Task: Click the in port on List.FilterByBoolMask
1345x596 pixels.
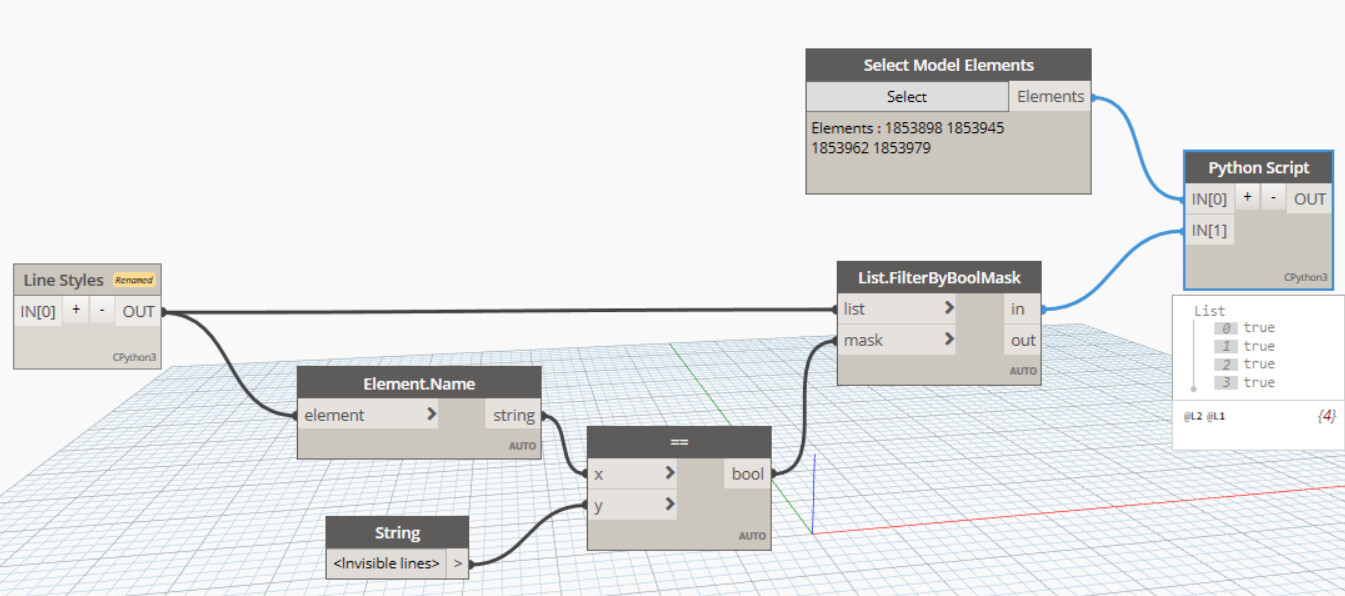Action: point(1018,309)
